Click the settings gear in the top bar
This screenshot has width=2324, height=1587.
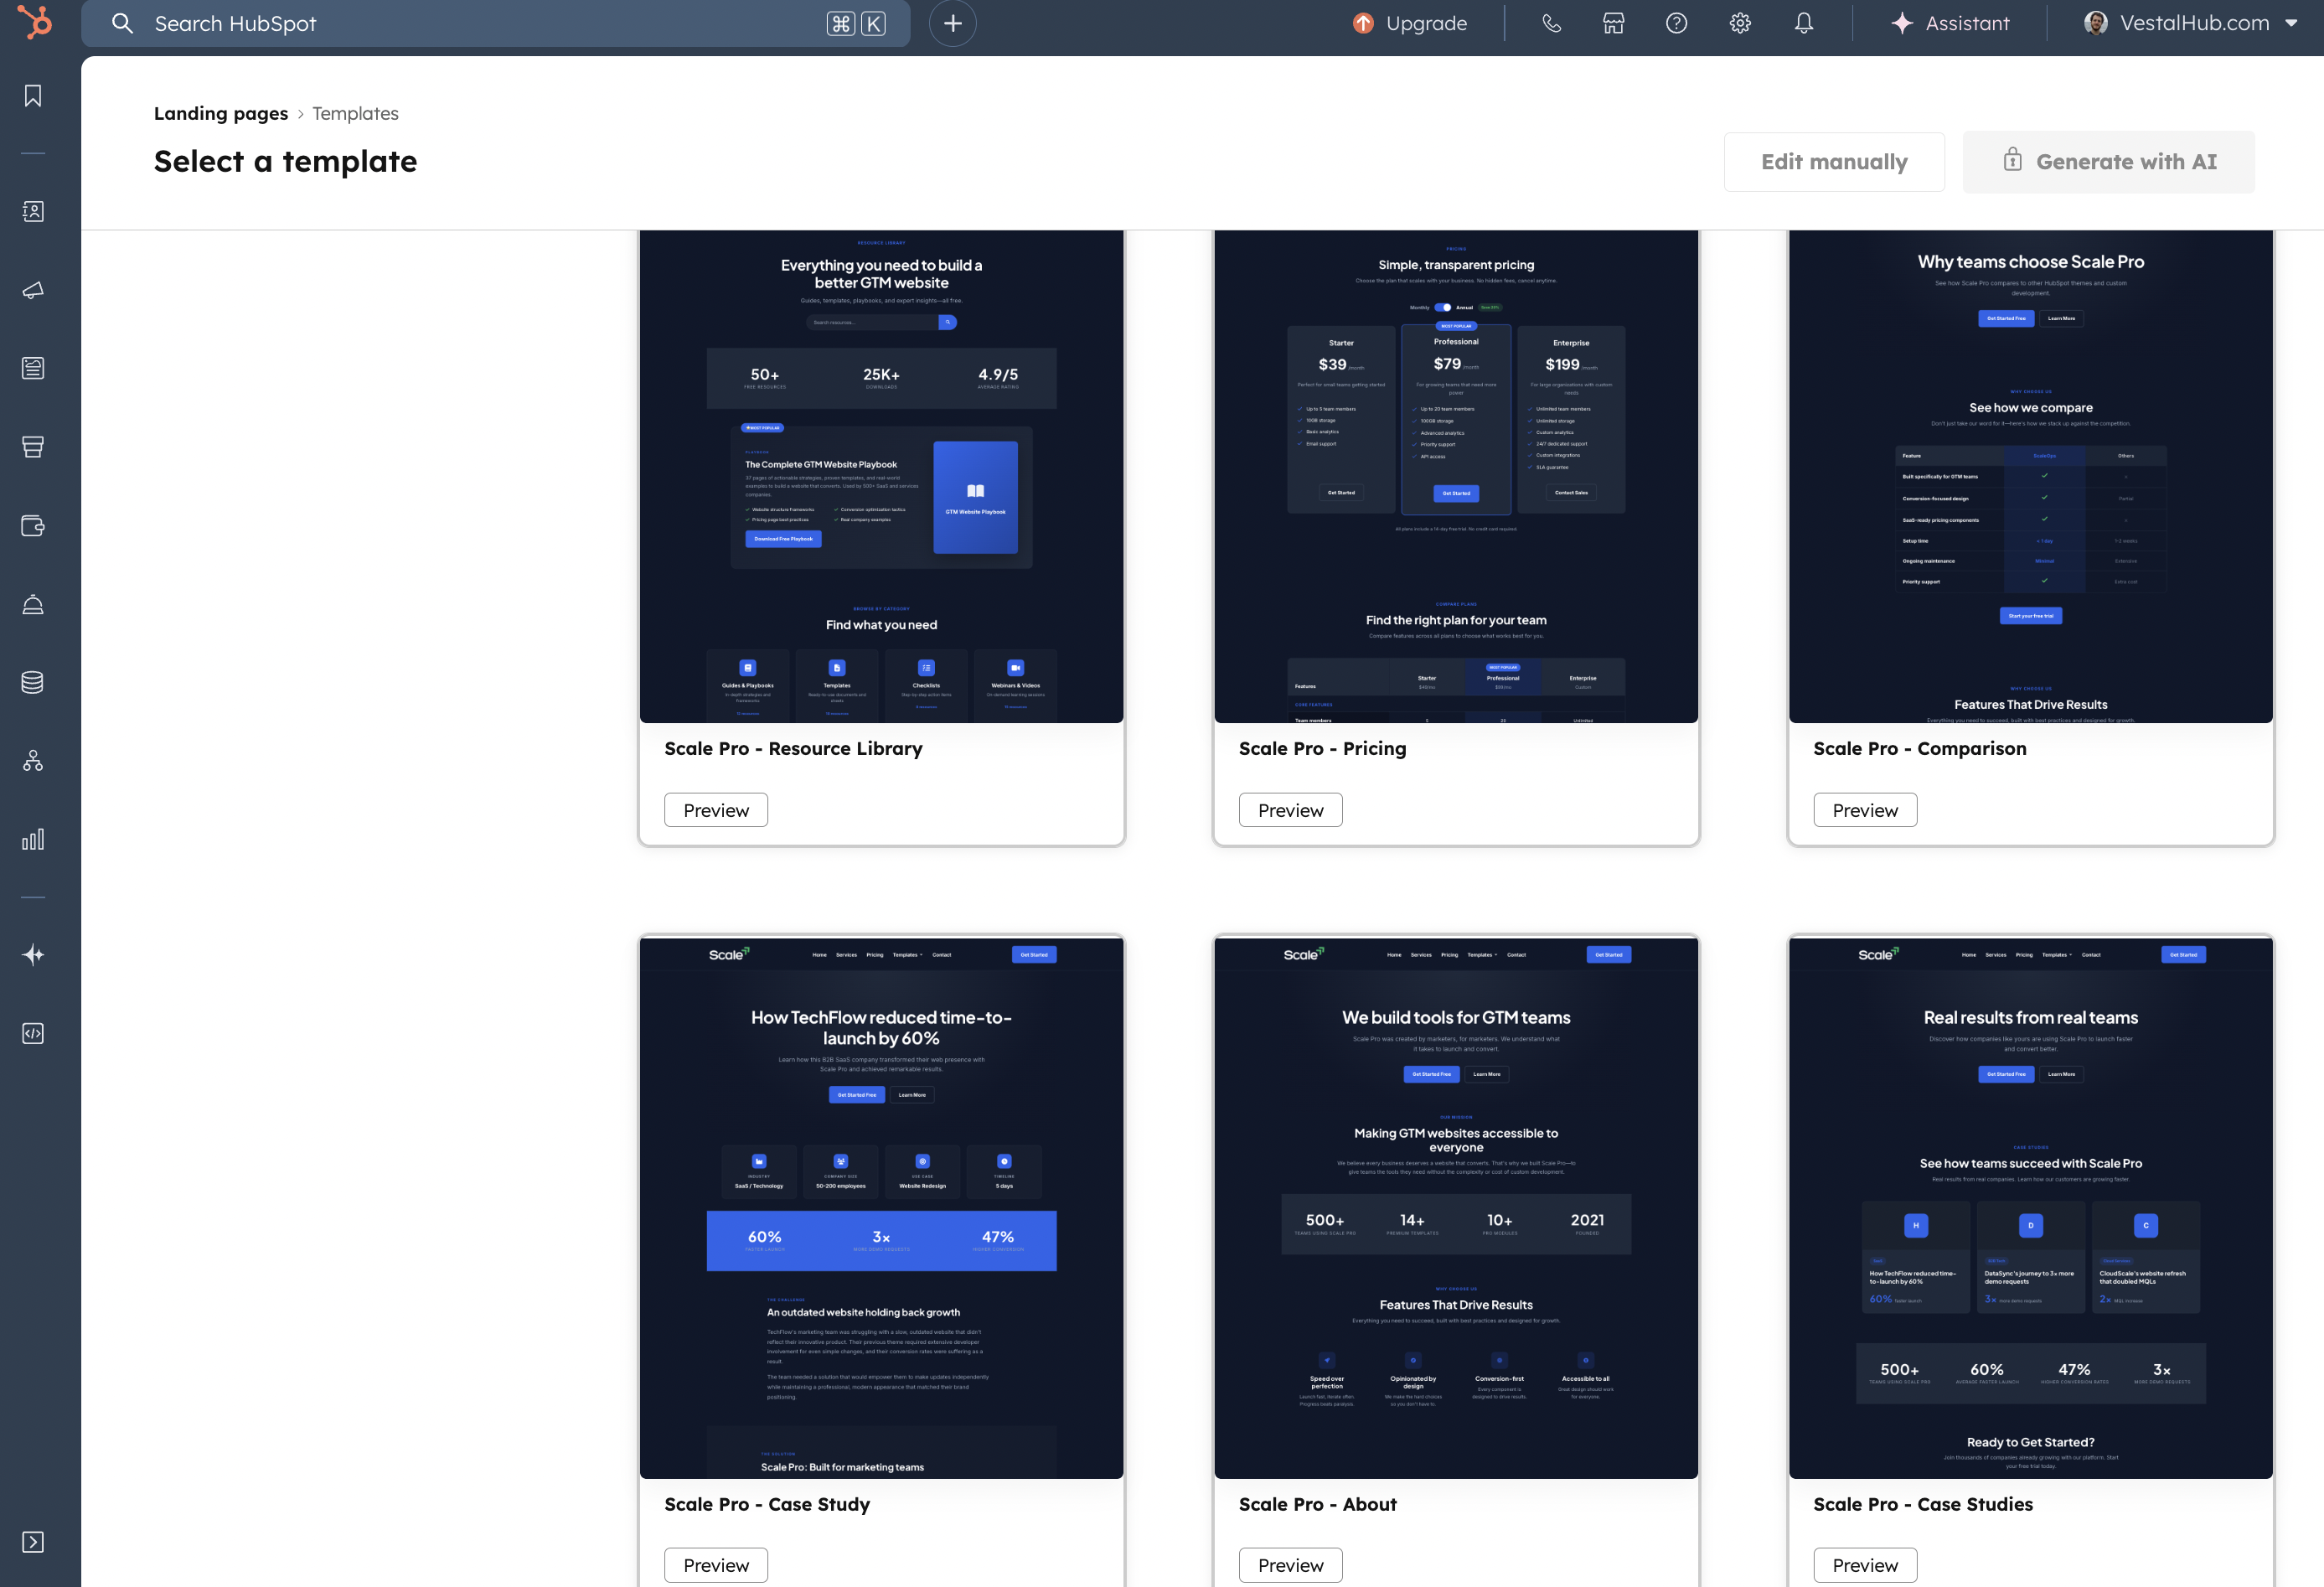(x=1740, y=22)
